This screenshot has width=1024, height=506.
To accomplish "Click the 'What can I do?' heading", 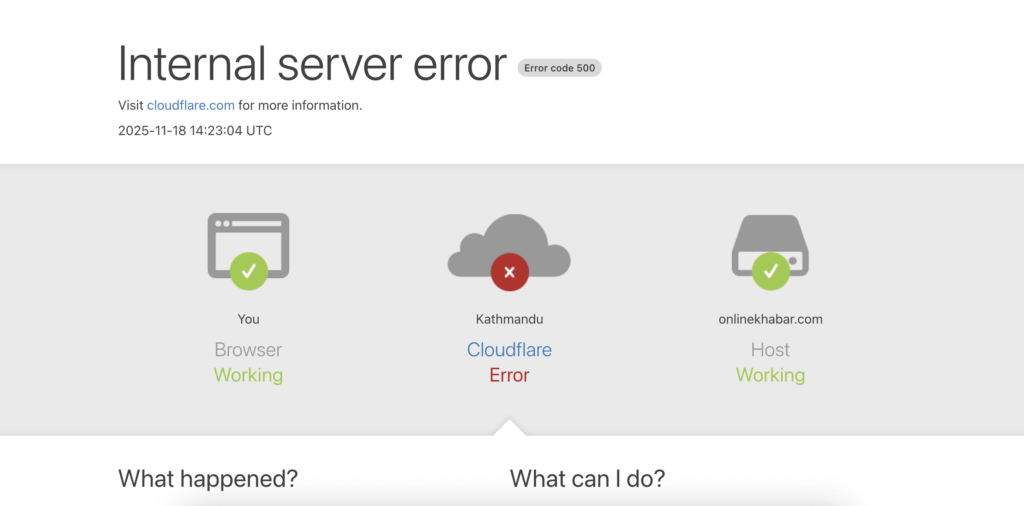I will (587, 479).
